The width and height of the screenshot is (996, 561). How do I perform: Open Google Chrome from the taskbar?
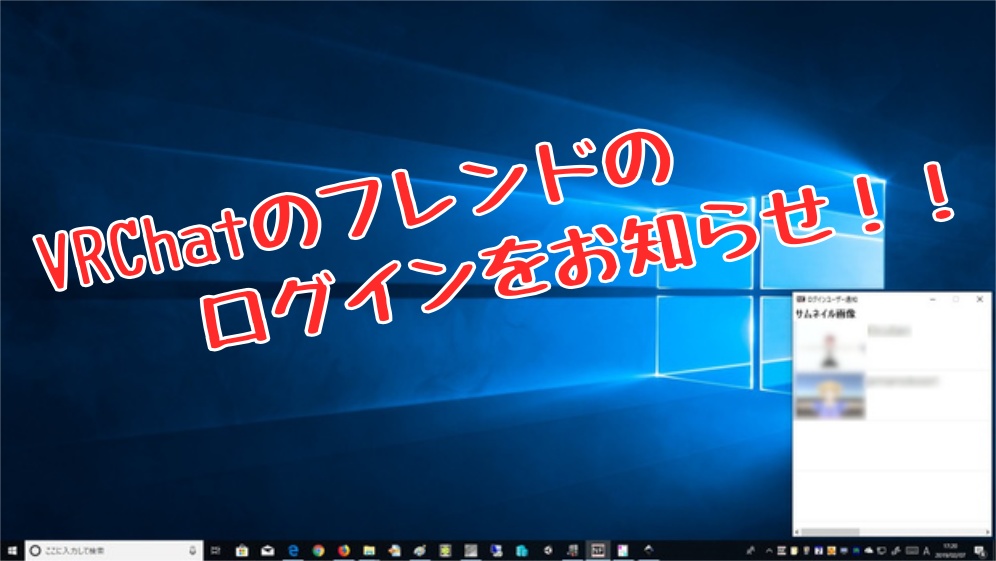(318, 550)
